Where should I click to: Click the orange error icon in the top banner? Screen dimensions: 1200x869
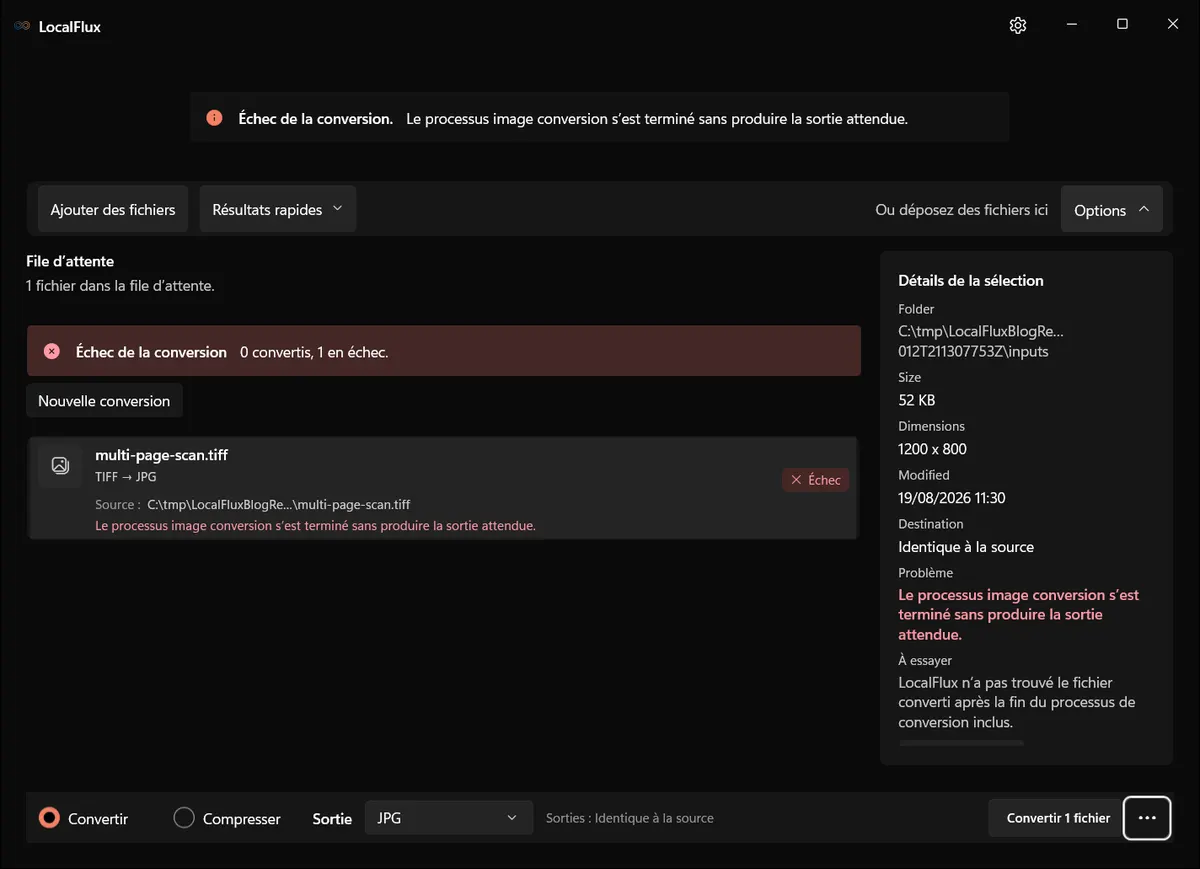tap(214, 118)
